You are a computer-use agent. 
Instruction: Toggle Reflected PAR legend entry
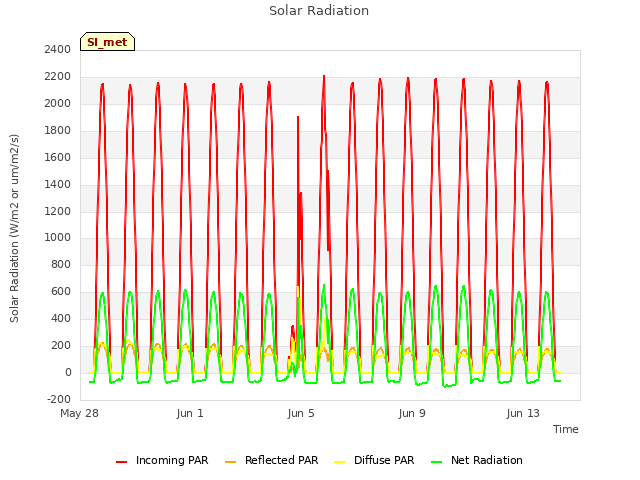[271, 460]
